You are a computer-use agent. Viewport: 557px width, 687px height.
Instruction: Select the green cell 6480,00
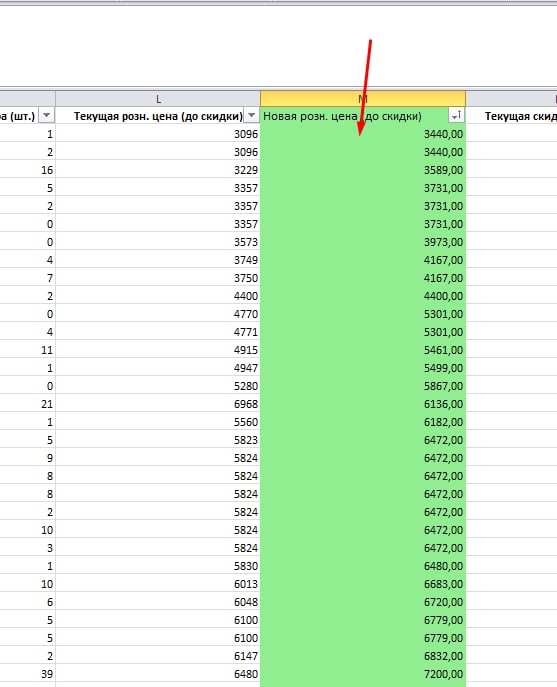click(x=363, y=566)
